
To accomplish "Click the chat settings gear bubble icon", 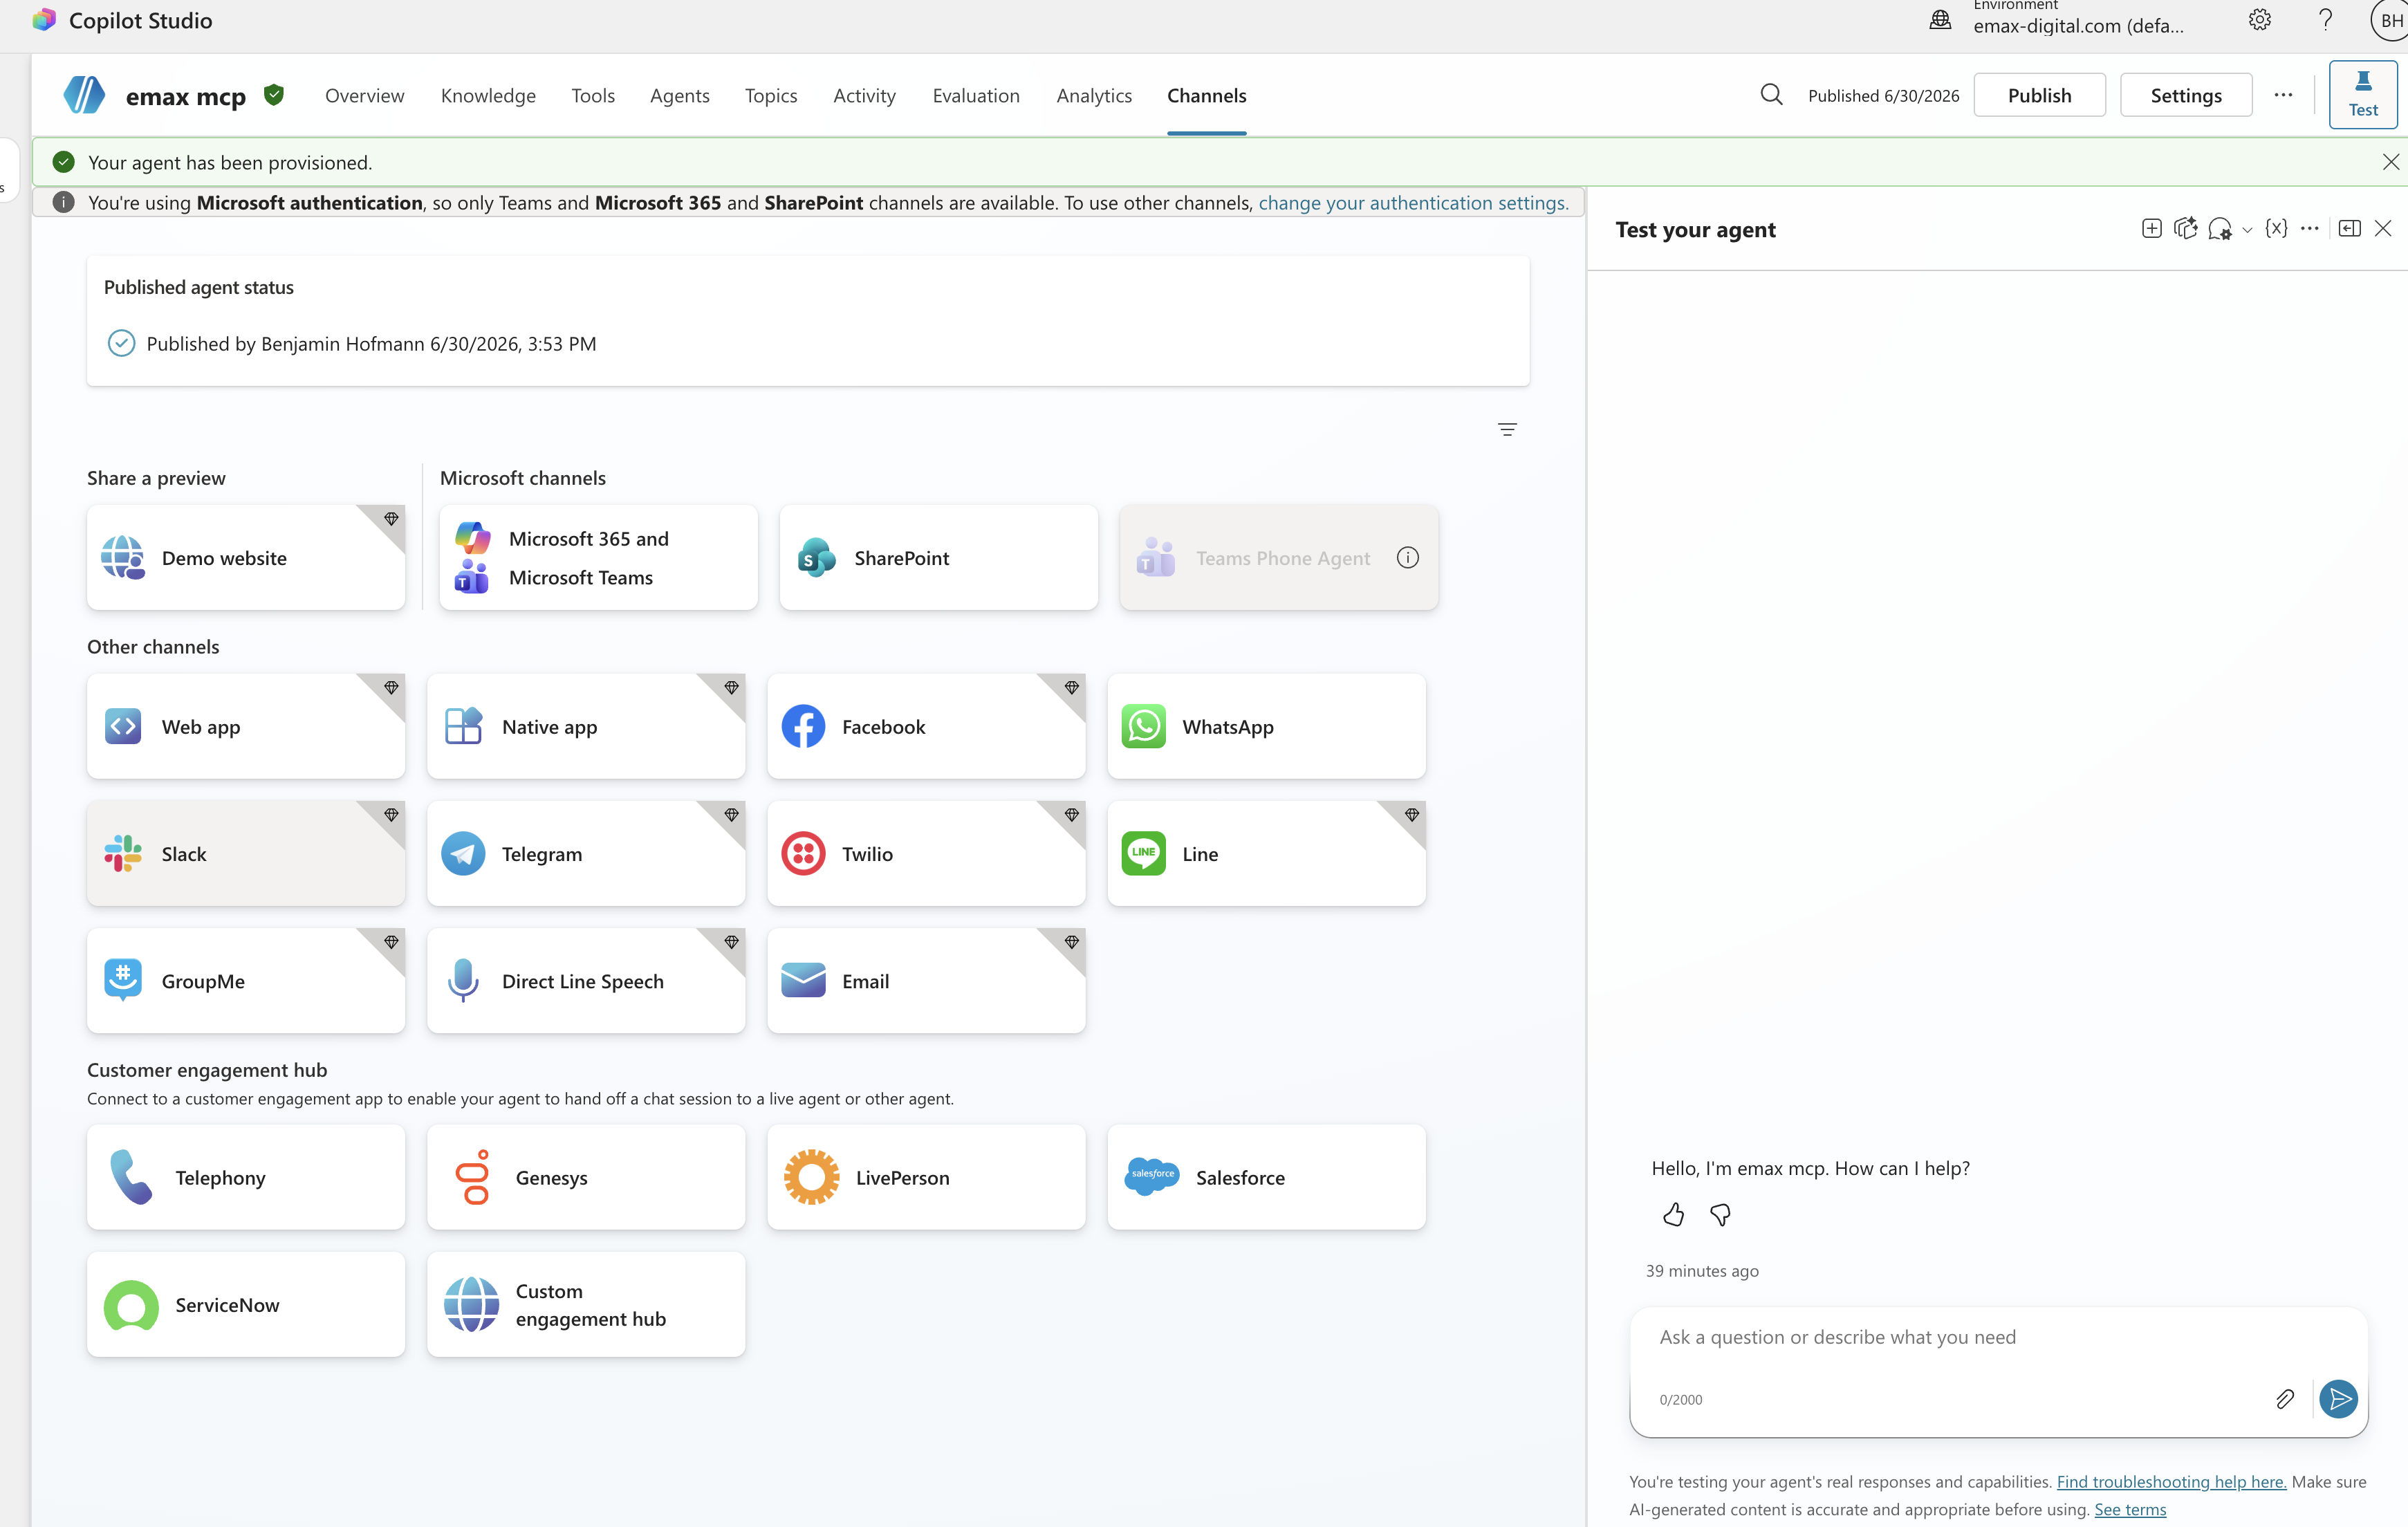I will 2219,229.
